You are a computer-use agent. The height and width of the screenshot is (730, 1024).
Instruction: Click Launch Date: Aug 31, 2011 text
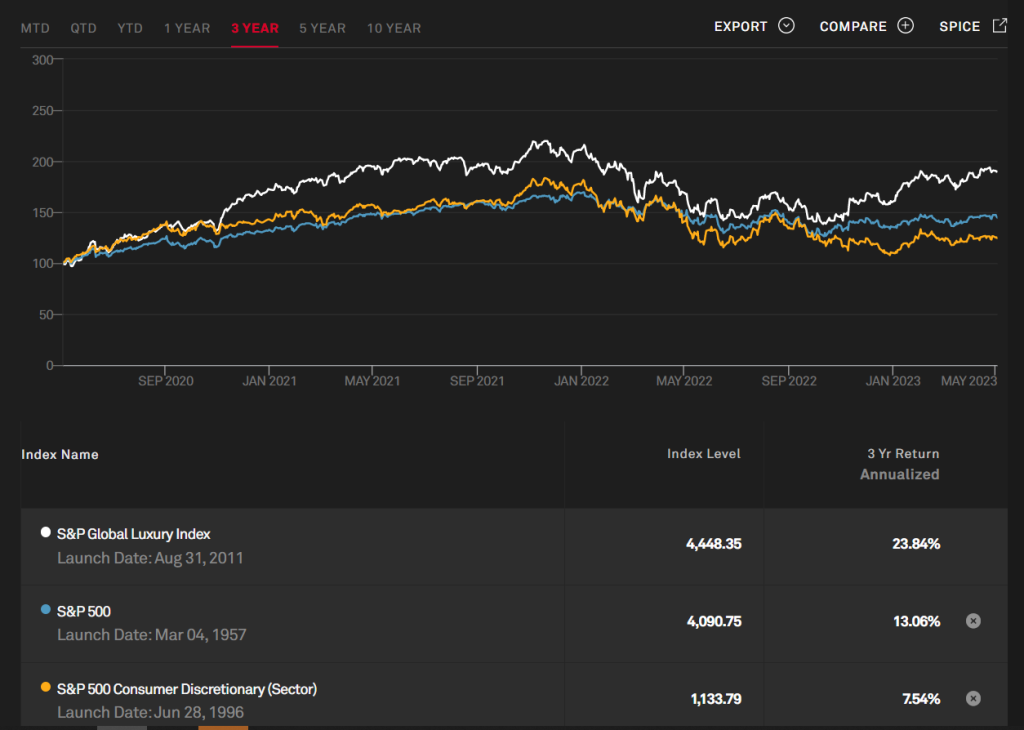pyautogui.click(x=150, y=558)
